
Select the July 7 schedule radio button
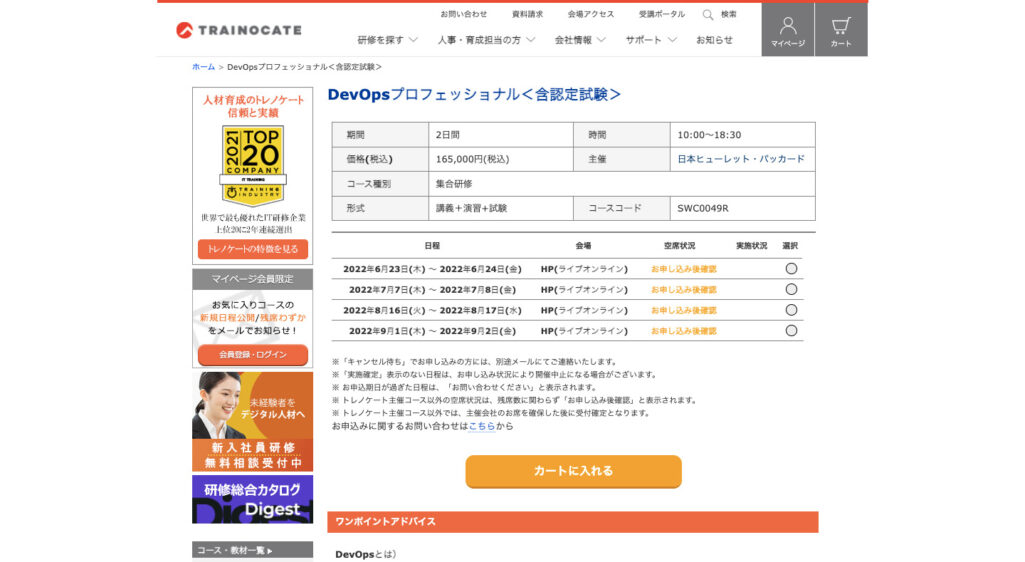pos(791,289)
